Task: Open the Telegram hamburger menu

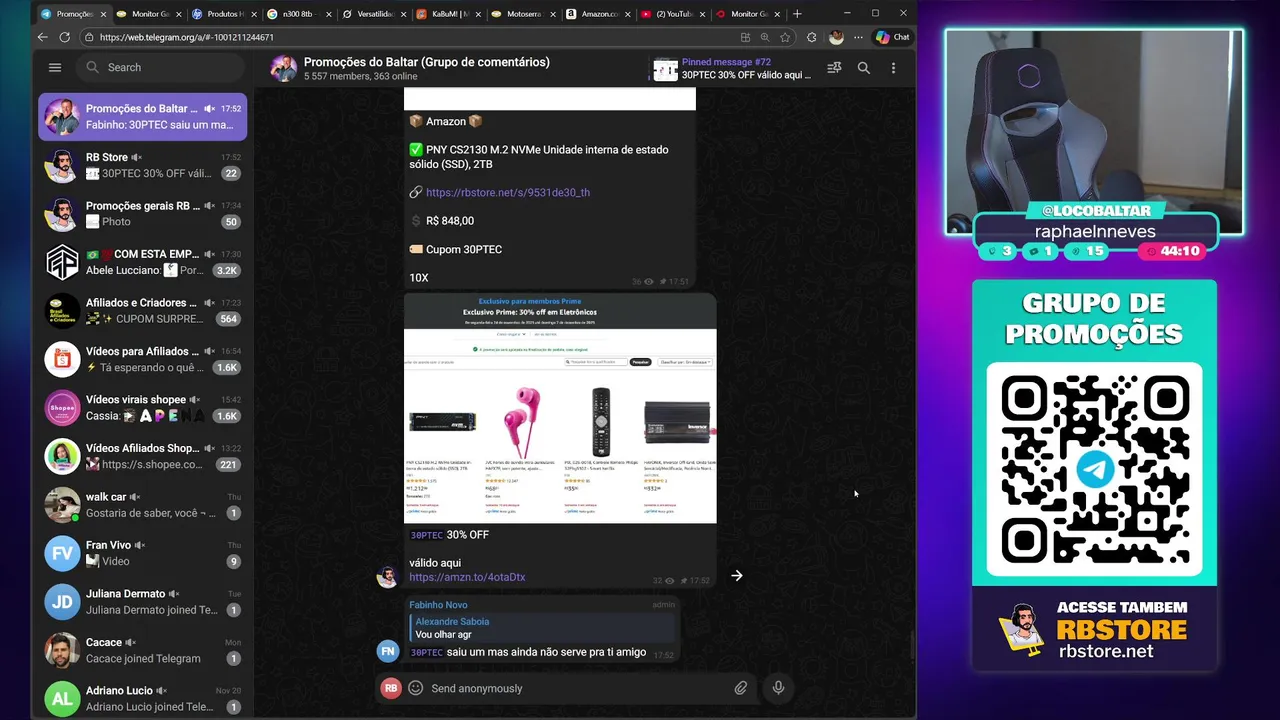Action: pos(55,67)
